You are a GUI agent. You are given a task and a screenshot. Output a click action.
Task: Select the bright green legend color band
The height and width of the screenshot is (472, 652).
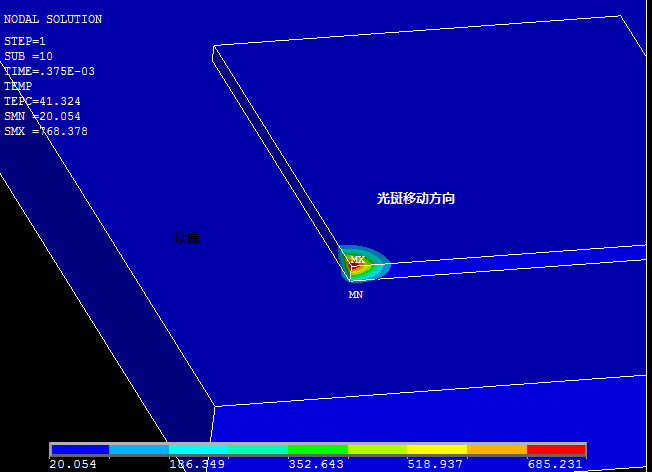point(318,450)
